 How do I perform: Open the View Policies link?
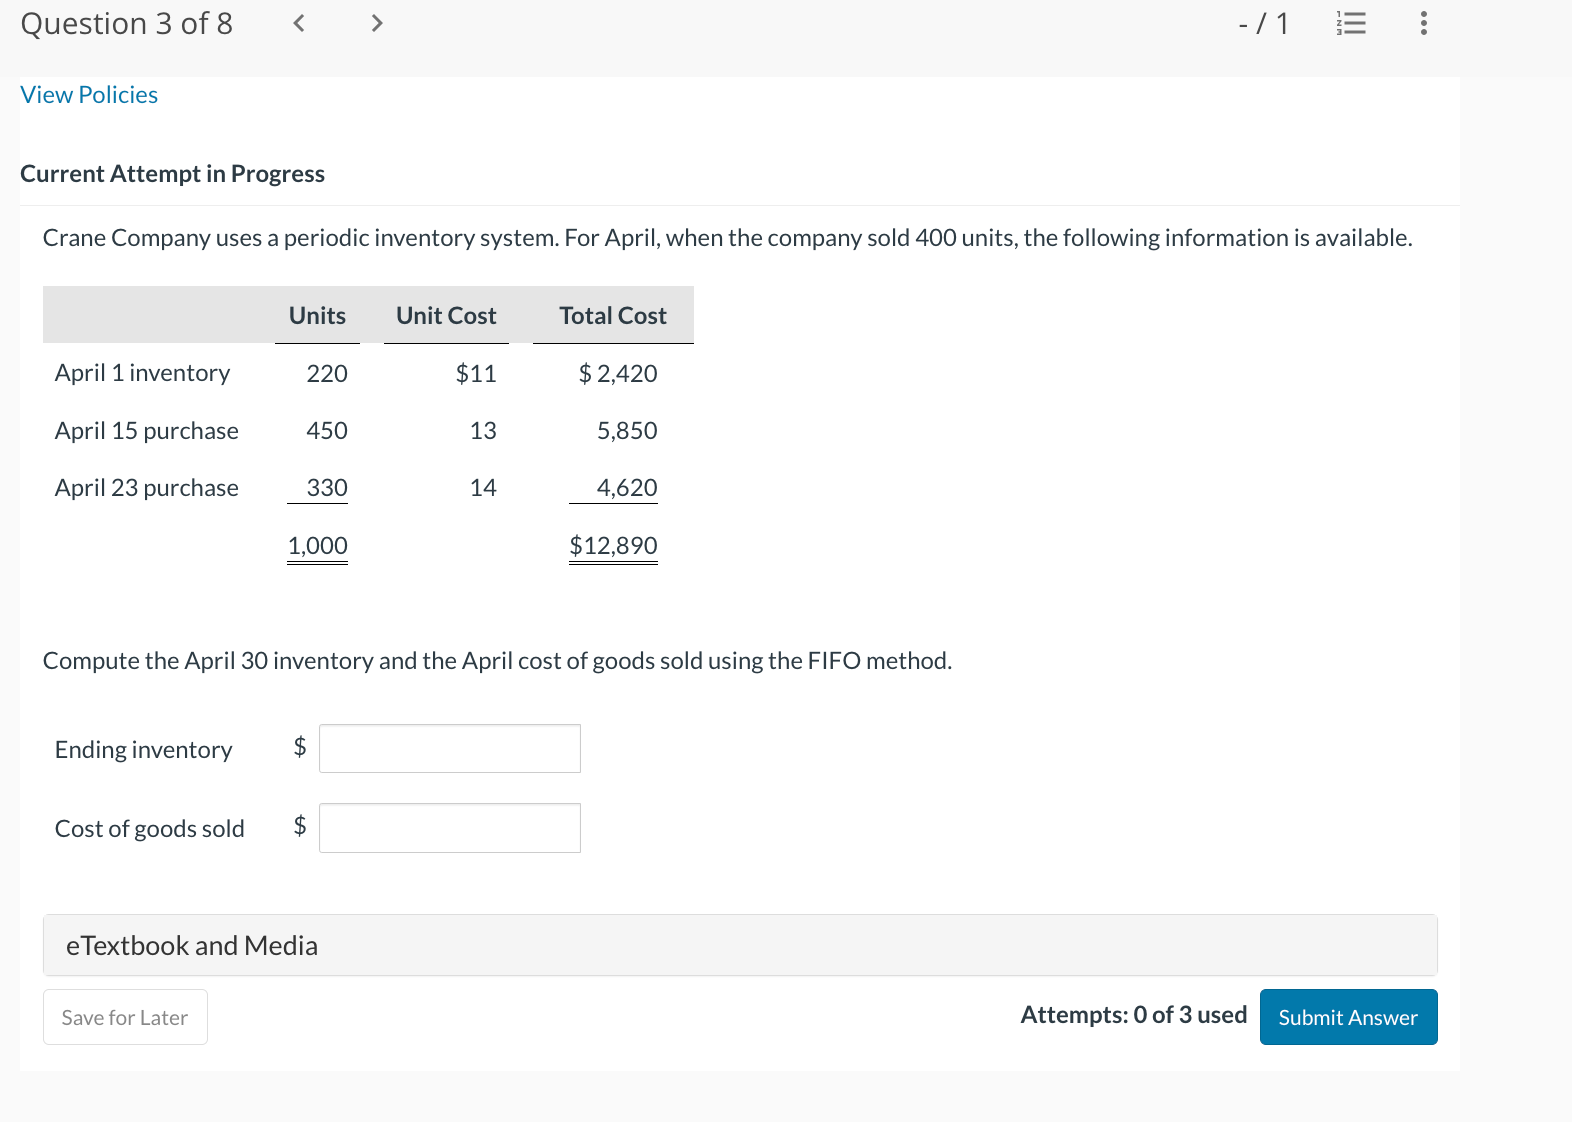click(89, 95)
